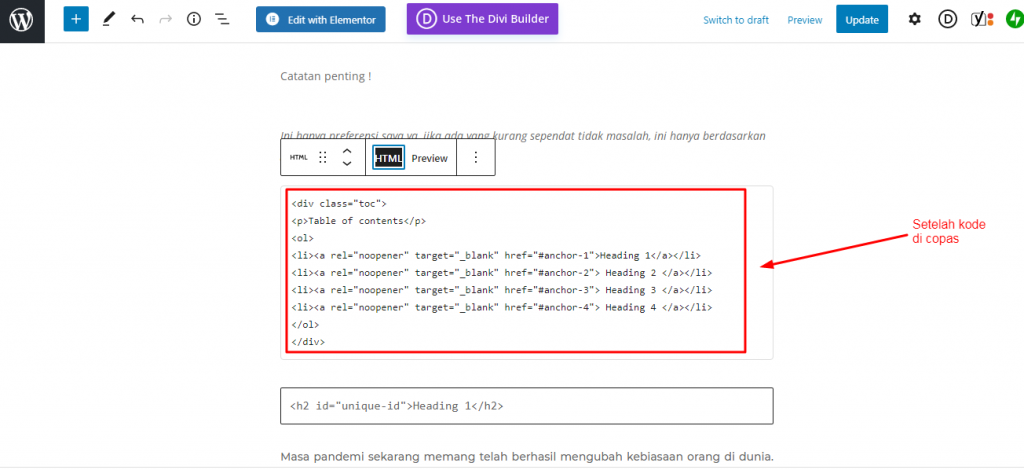Open the block options three-dot menu
This screenshot has height=470, width=1024.
point(476,157)
